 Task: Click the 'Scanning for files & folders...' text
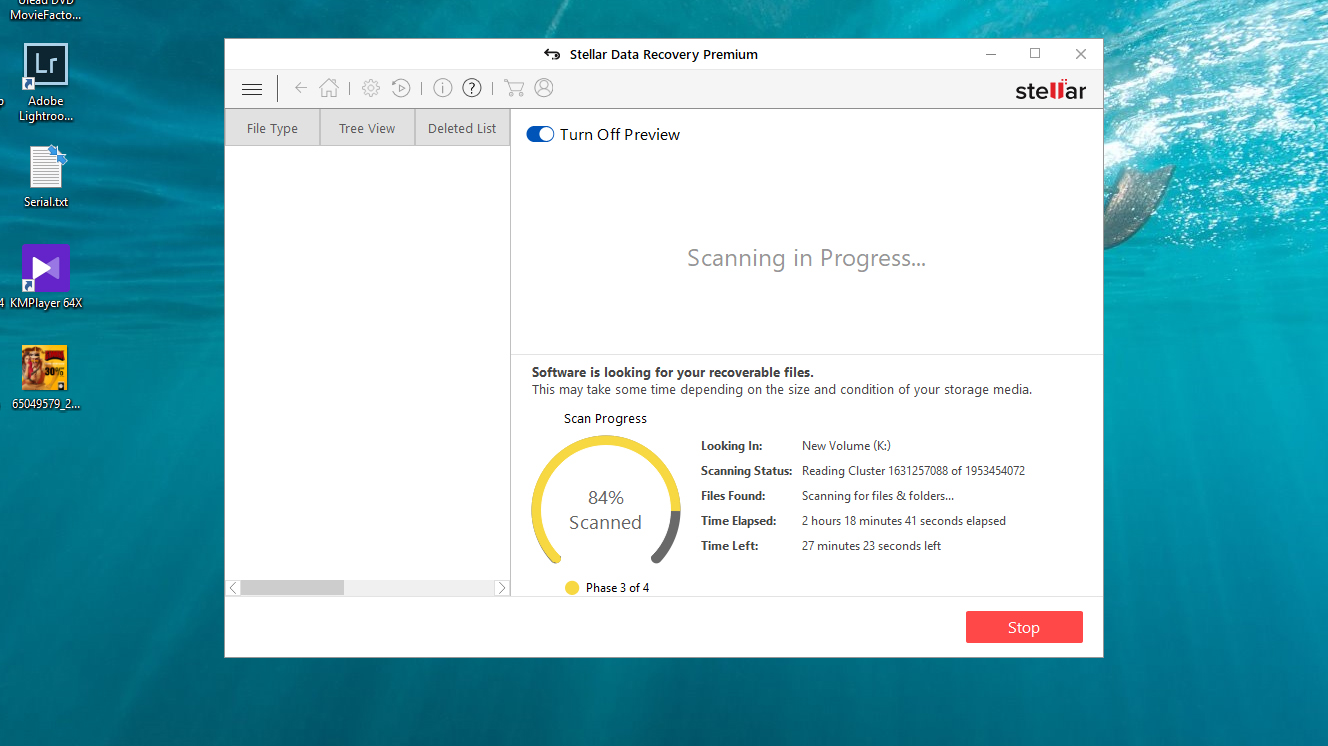point(878,496)
